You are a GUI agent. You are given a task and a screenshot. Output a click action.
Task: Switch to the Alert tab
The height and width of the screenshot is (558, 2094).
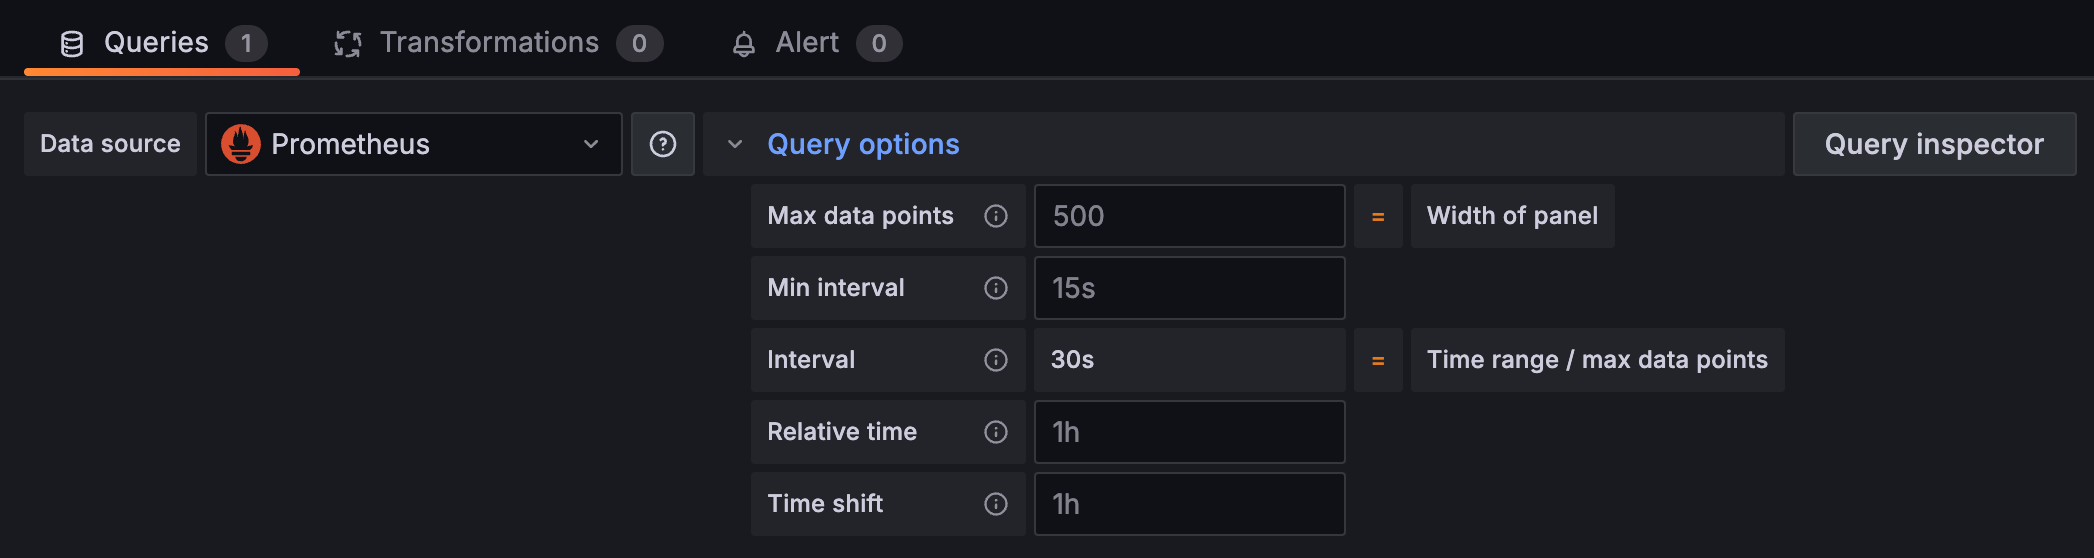tap(806, 43)
